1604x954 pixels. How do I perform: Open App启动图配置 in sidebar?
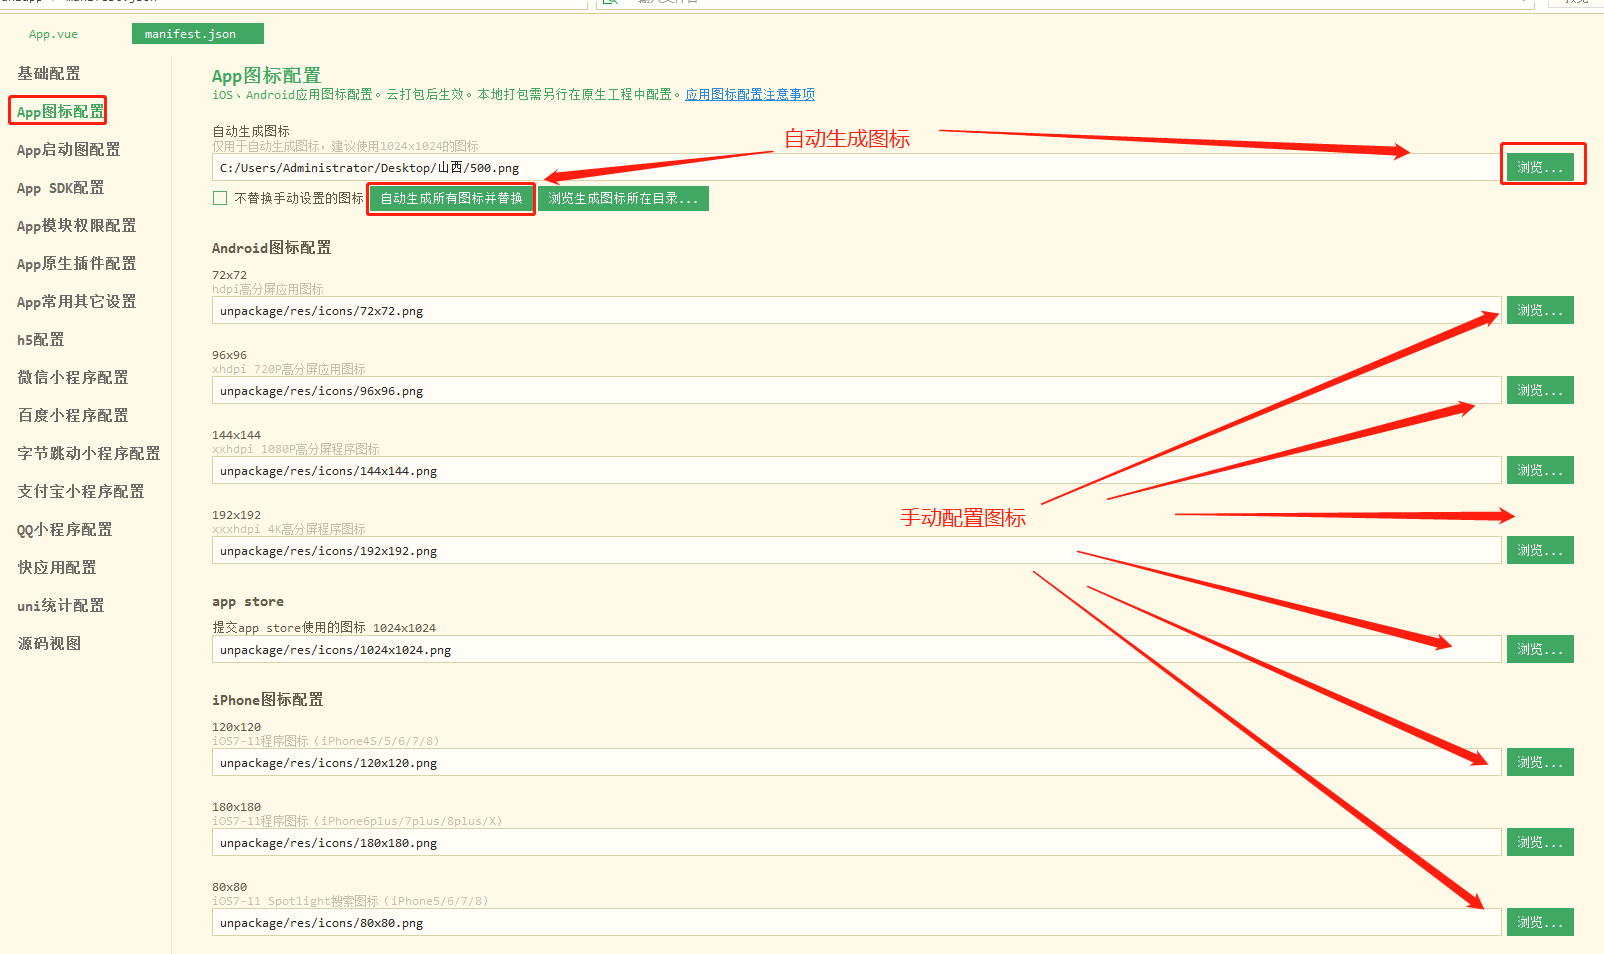pos(68,149)
